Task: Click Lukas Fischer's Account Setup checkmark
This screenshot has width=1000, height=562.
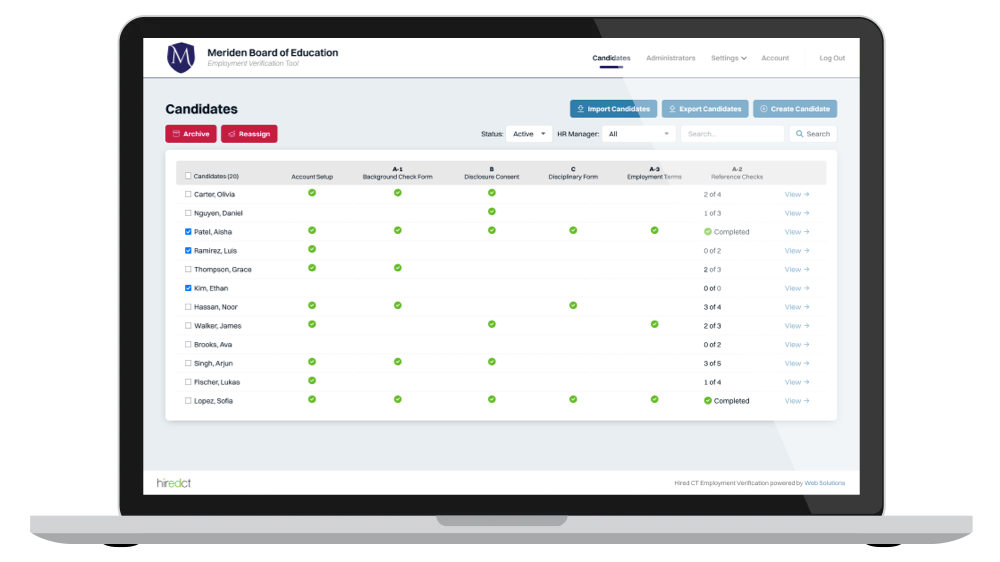Action: pyautogui.click(x=312, y=381)
